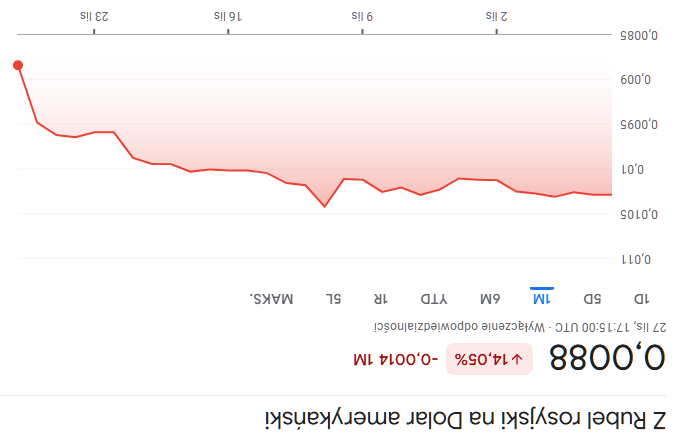Select the 1D time range tab
This screenshot has height=438, width=679.
click(642, 298)
